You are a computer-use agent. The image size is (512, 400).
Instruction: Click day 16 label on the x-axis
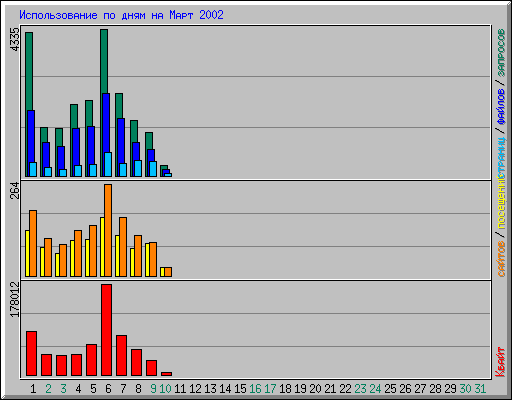tap(255, 389)
